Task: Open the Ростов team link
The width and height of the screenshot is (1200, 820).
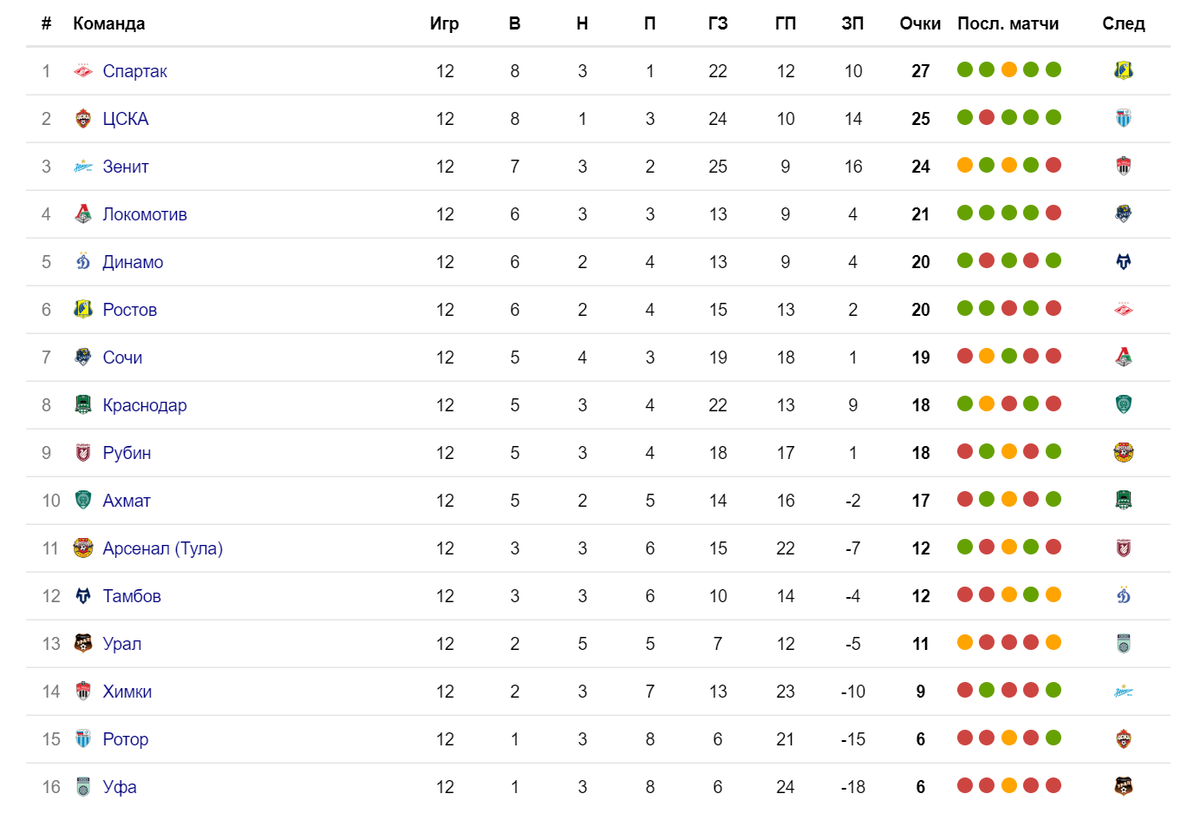Action: click(130, 310)
